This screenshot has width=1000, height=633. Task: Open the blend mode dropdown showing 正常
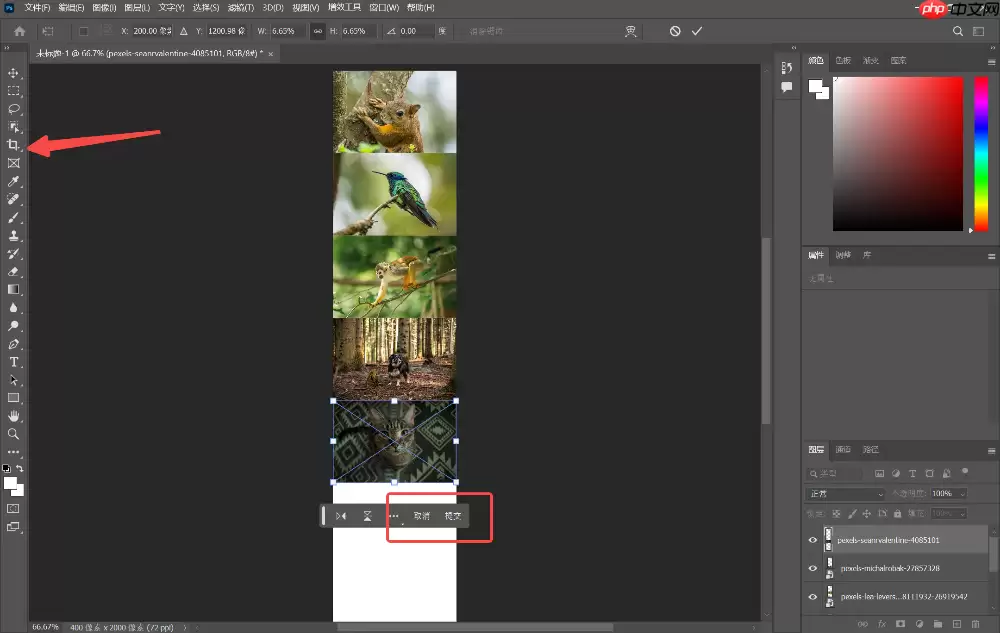tap(843, 494)
